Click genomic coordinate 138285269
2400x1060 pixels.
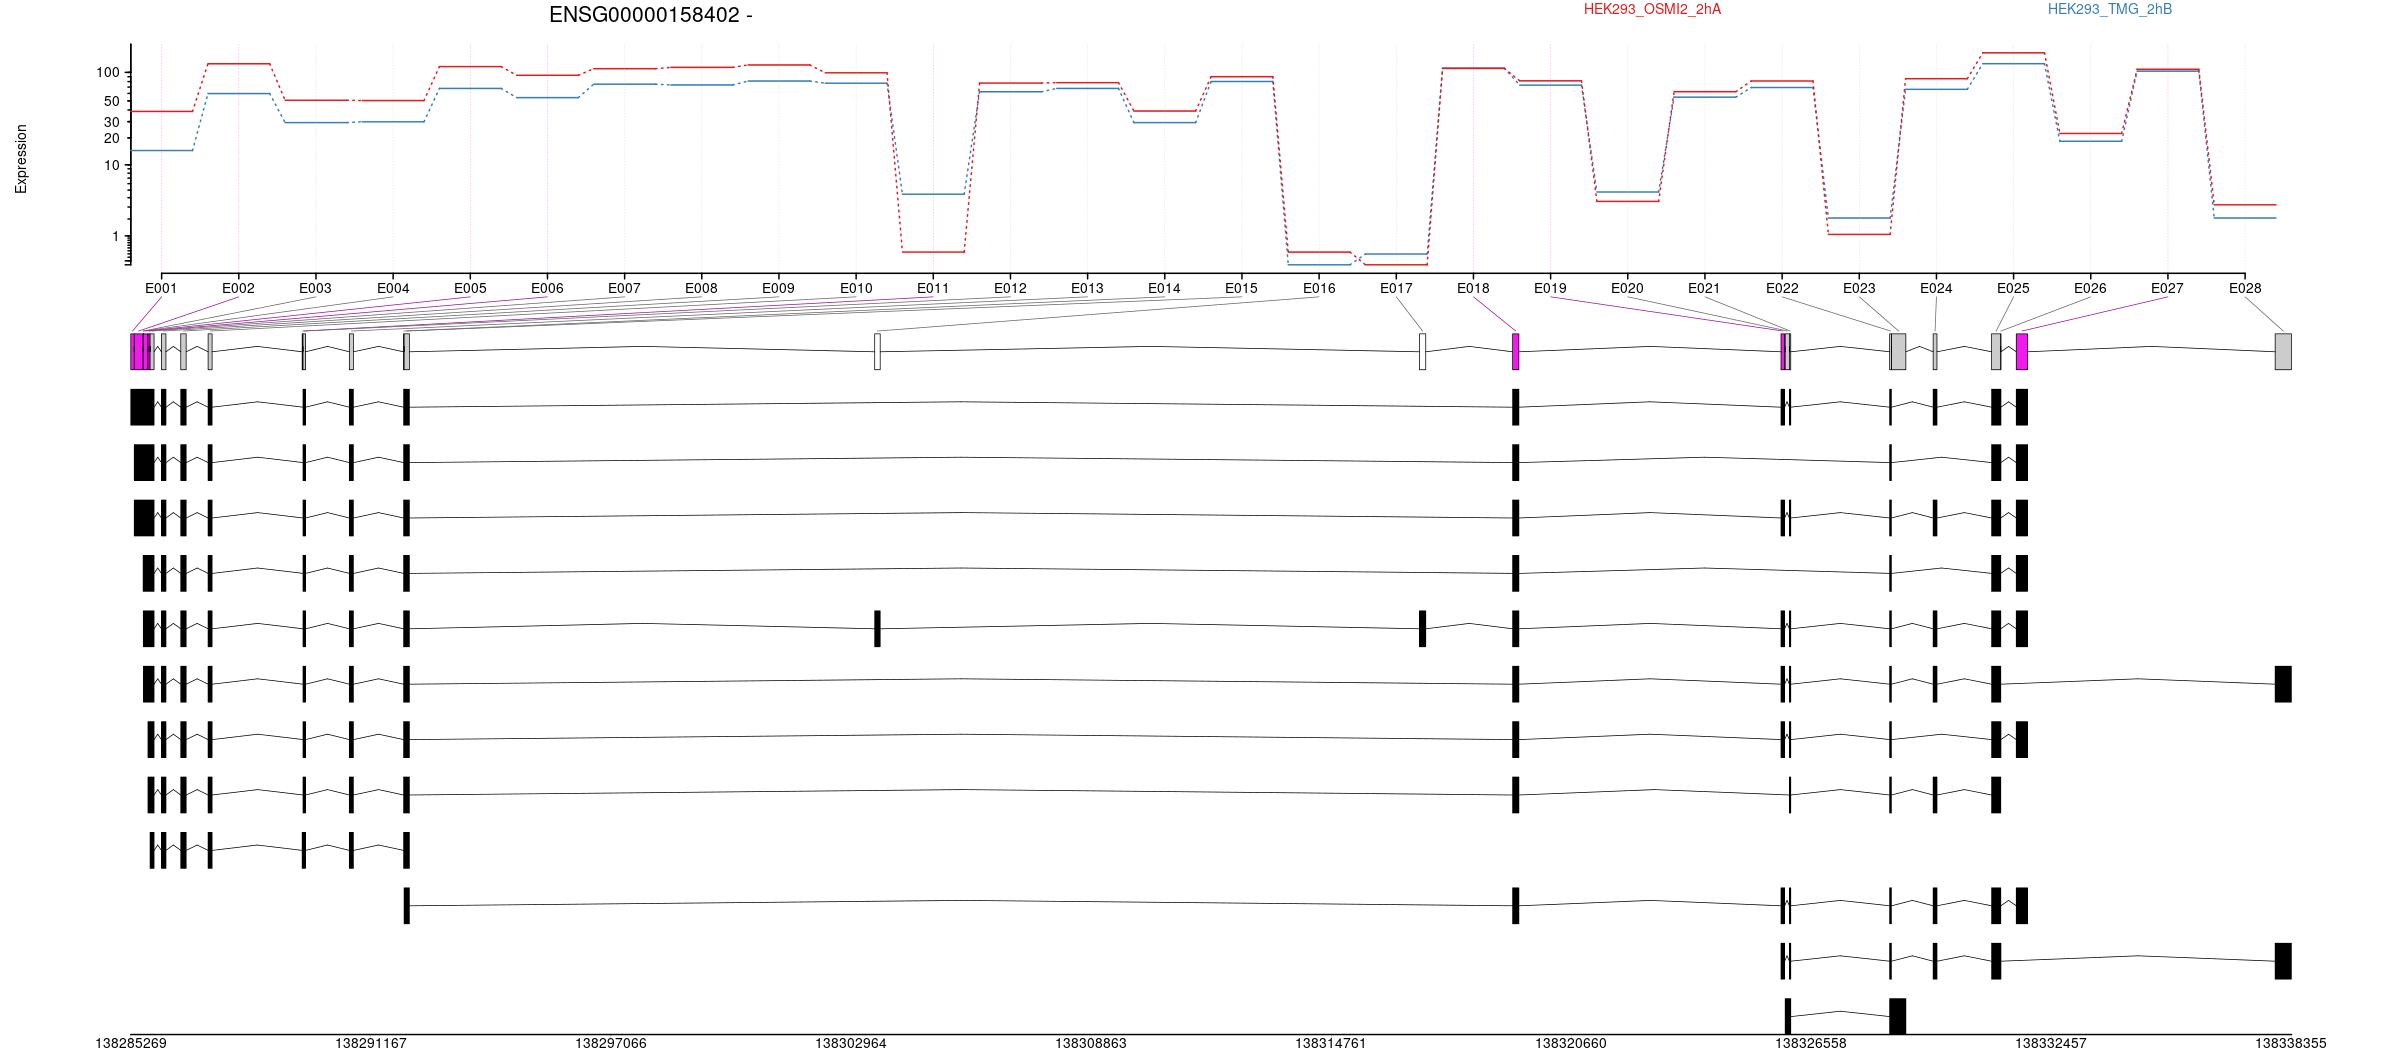pos(131,1043)
